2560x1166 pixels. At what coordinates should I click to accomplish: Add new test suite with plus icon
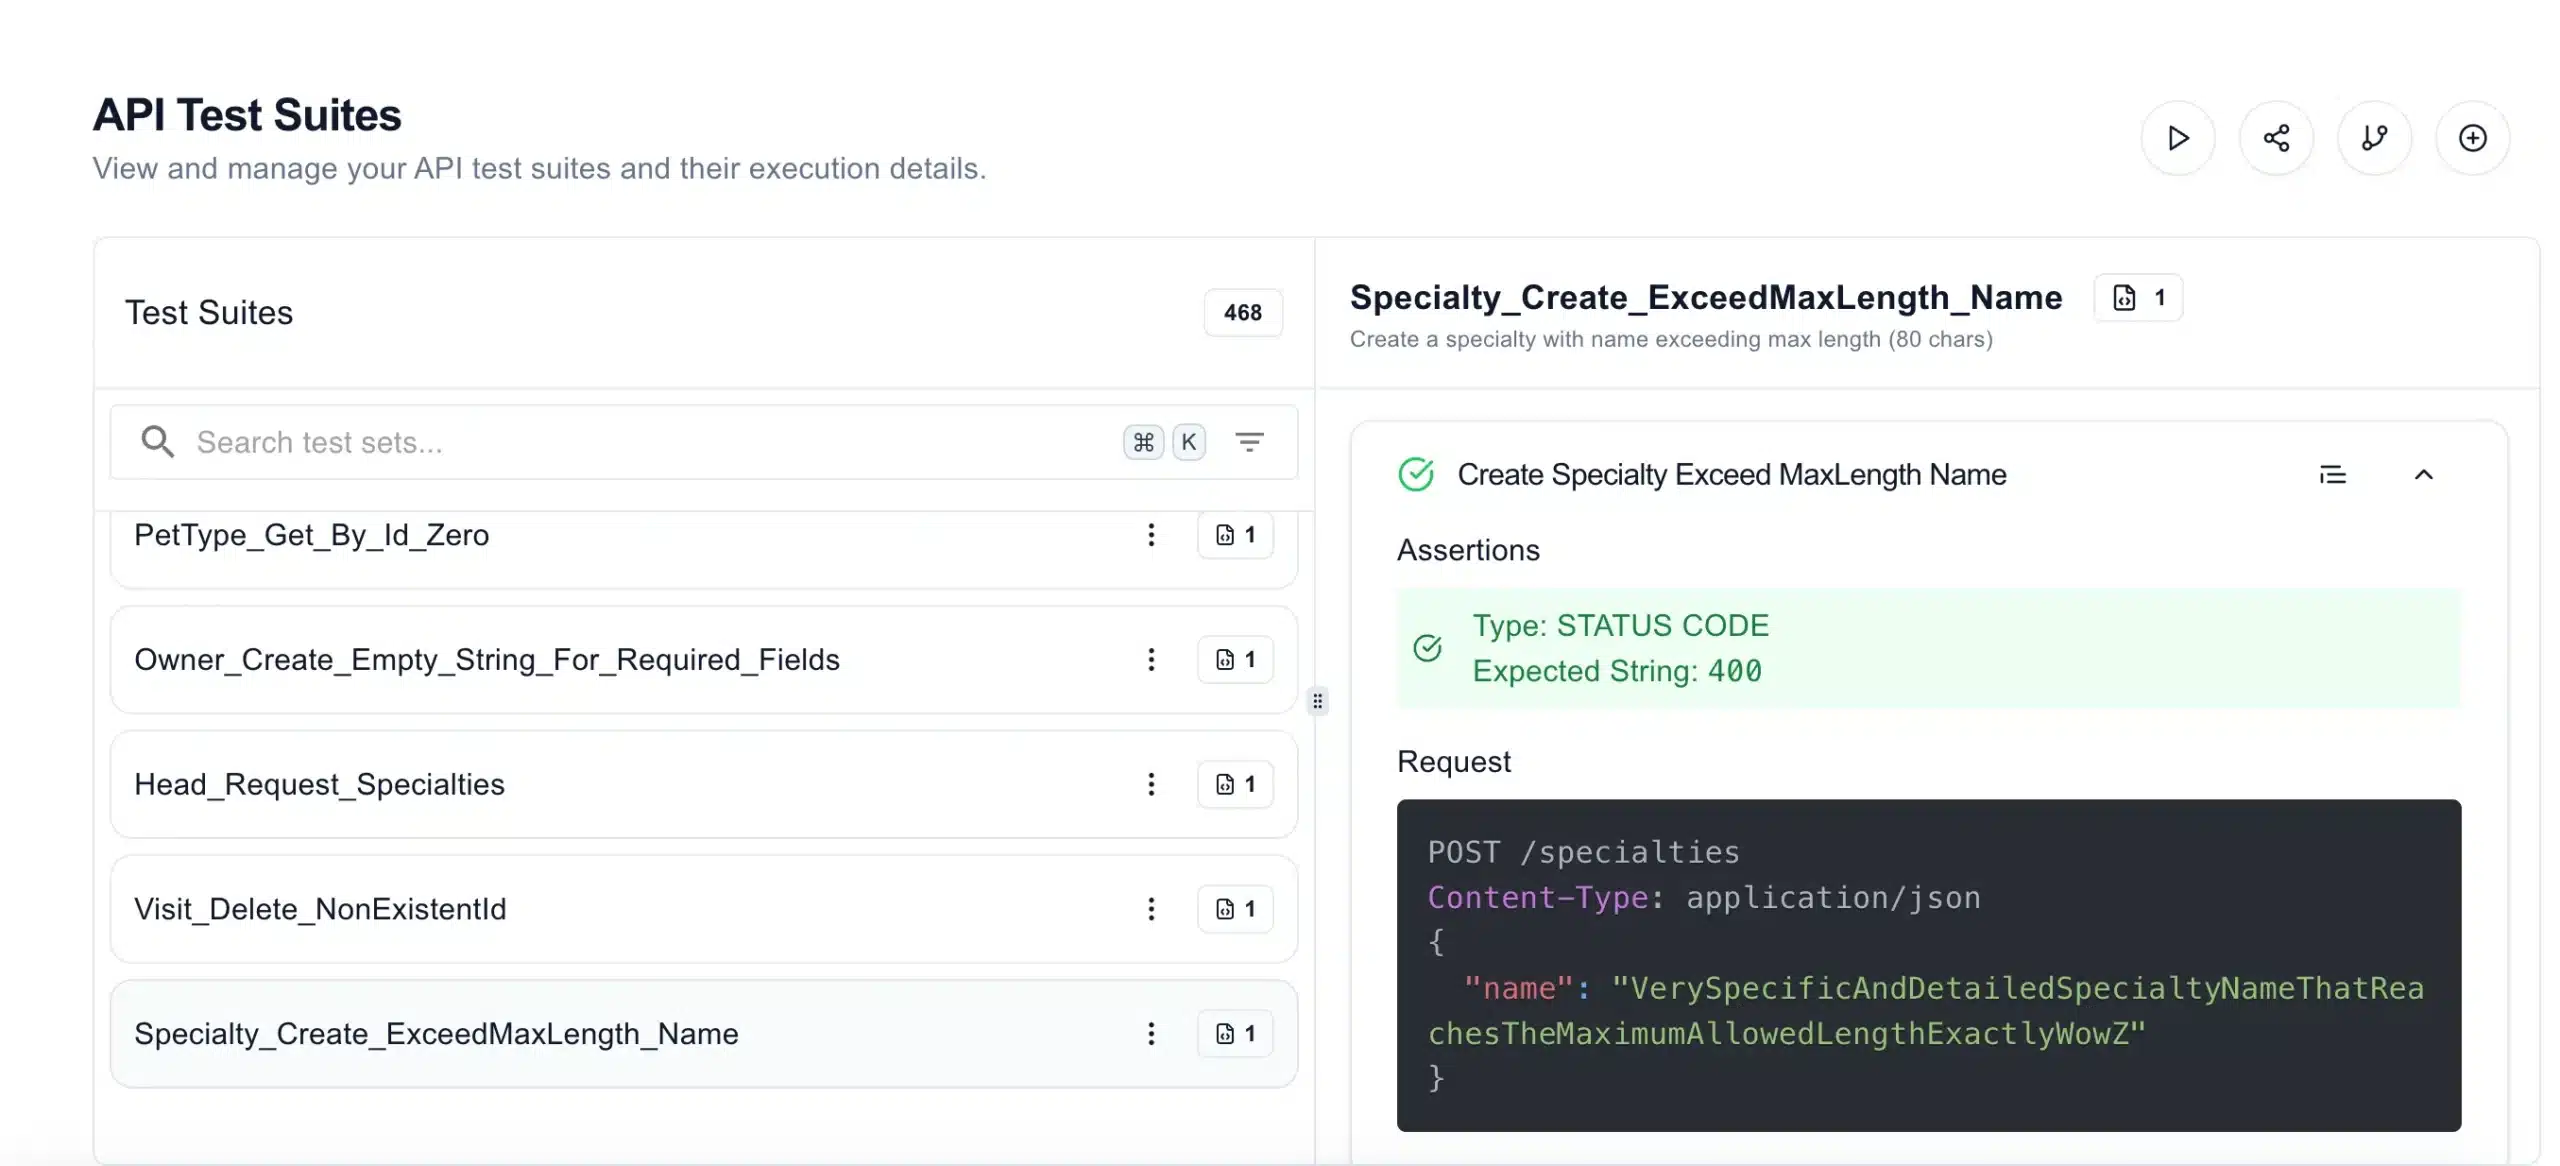coord(2472,138)
